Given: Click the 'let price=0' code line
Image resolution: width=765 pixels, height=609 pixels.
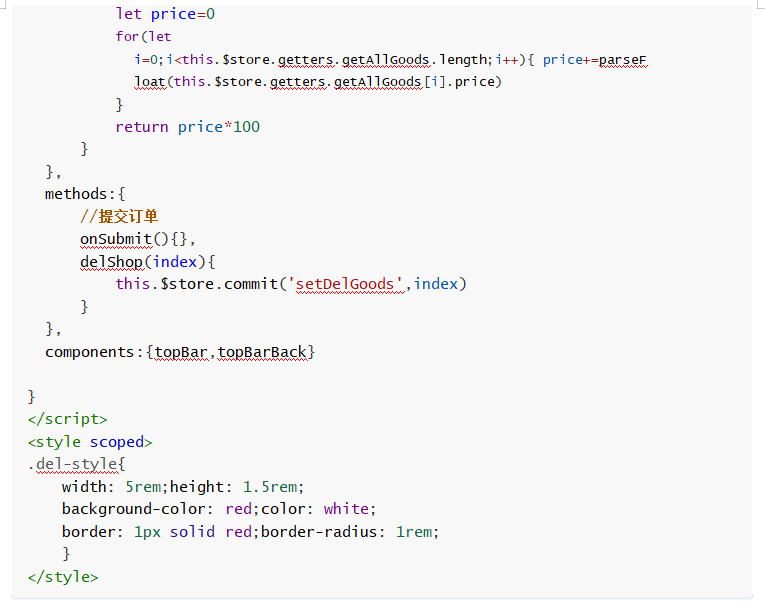Looking at the screenshot, I should (x=165, y=14).
